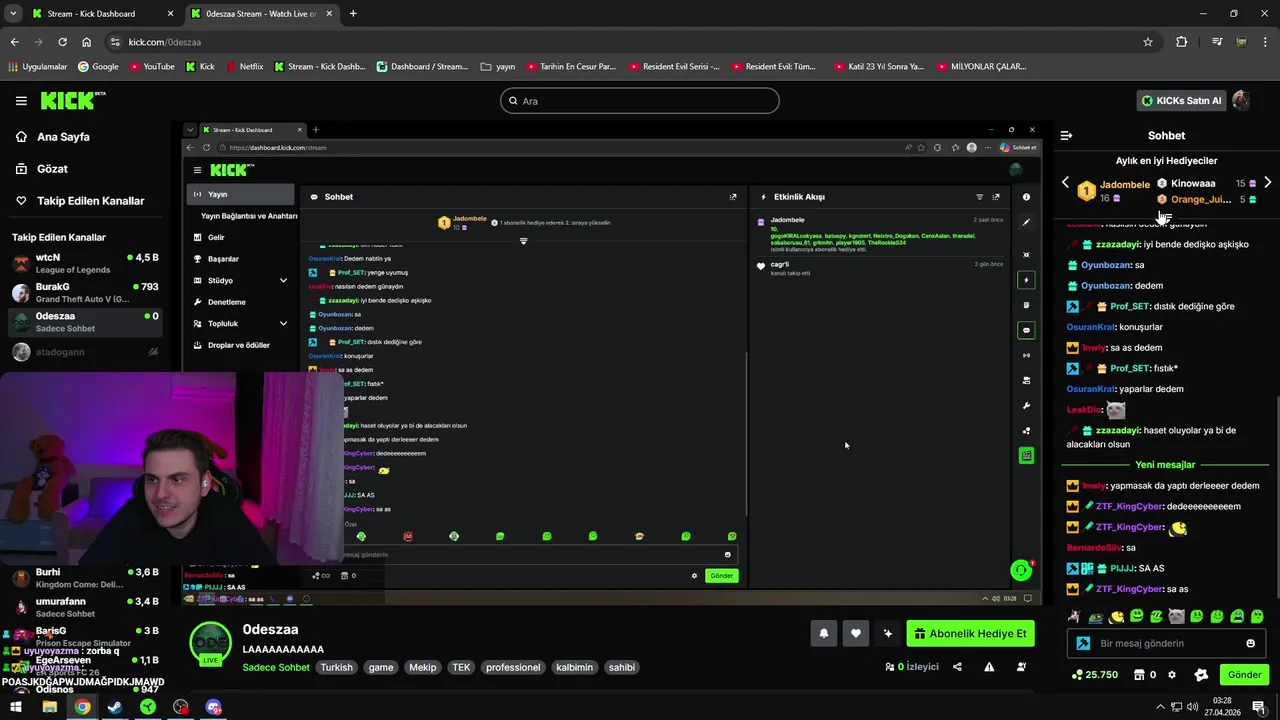This screenshot has width=1280, height=720.
Task: Insert the grey cat emote
Action: [1176, 616]
